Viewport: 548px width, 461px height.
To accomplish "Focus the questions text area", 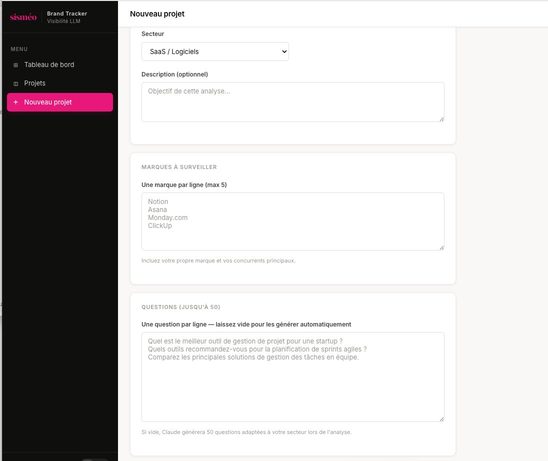I will point(293,377).
